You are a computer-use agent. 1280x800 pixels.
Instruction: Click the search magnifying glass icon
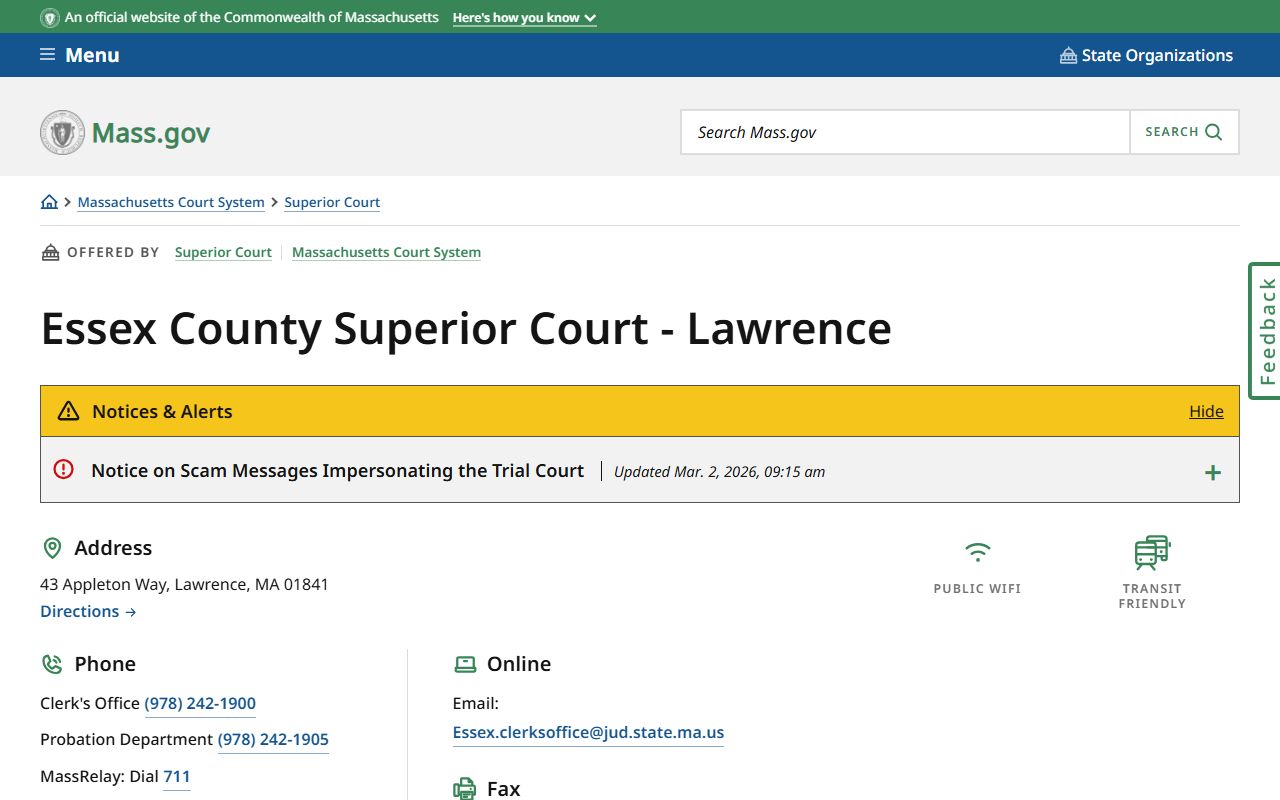point(1214,132)
